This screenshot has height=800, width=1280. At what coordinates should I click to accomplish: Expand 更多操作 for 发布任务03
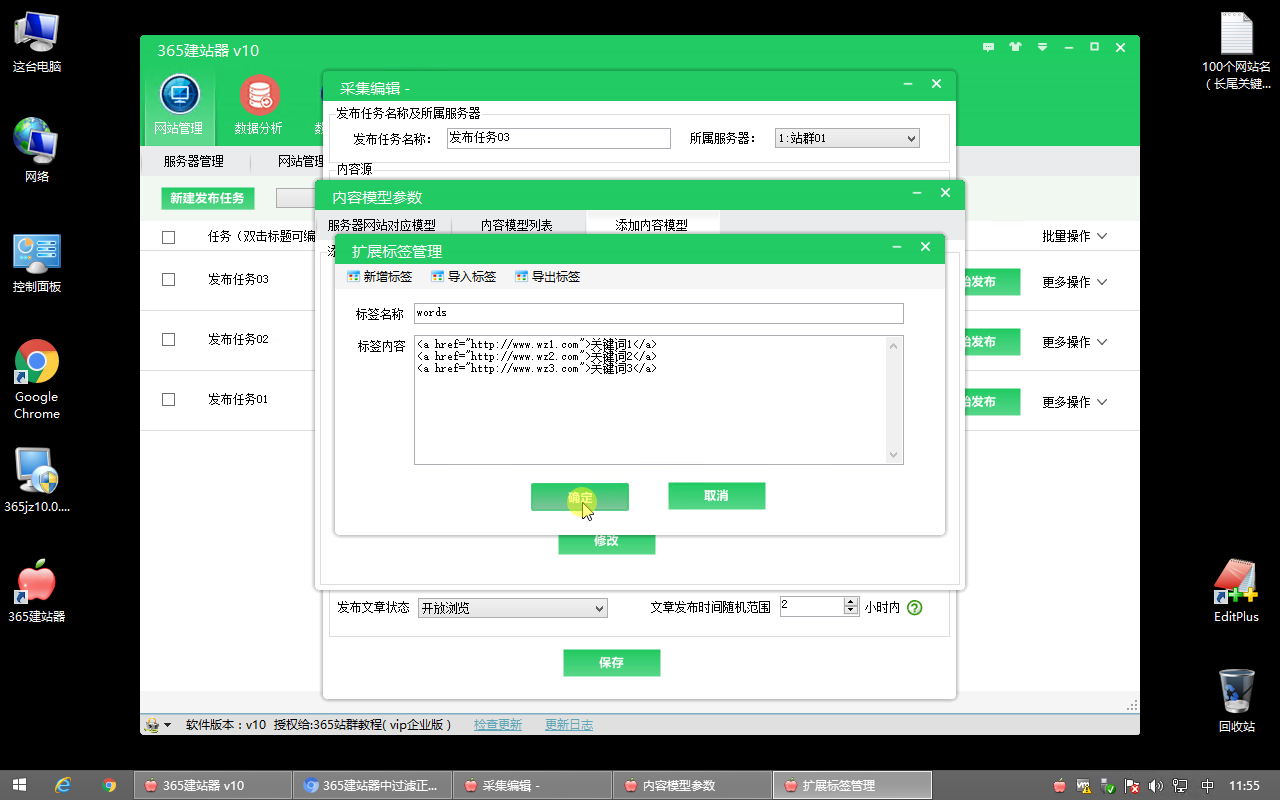[x=1075, y=283]
